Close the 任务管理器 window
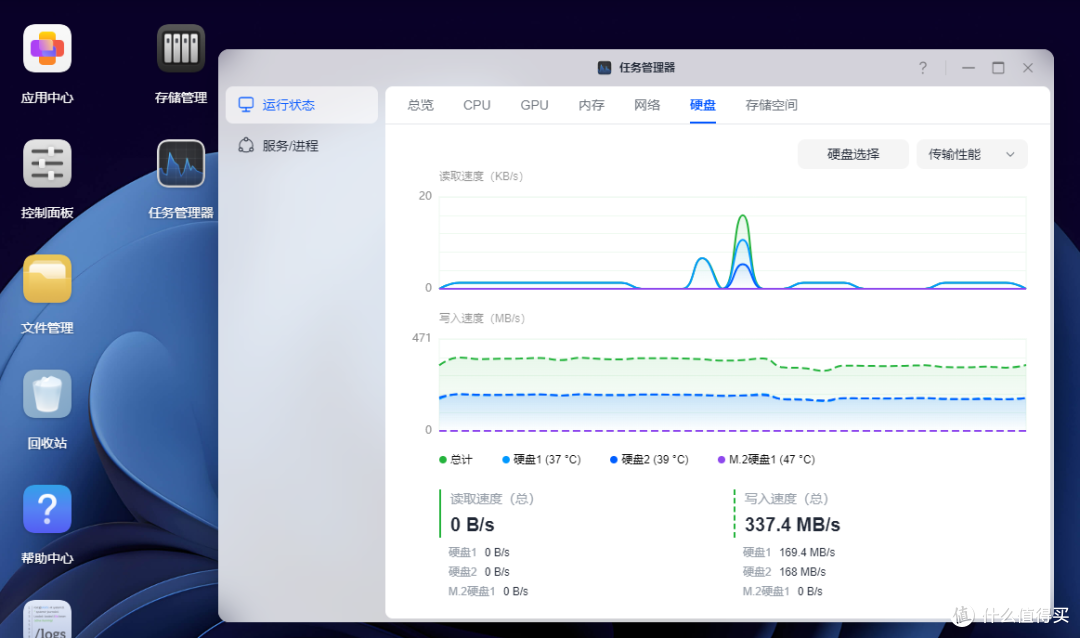1080x638 pixels. pyautogui.click(x=1028, y=68)
